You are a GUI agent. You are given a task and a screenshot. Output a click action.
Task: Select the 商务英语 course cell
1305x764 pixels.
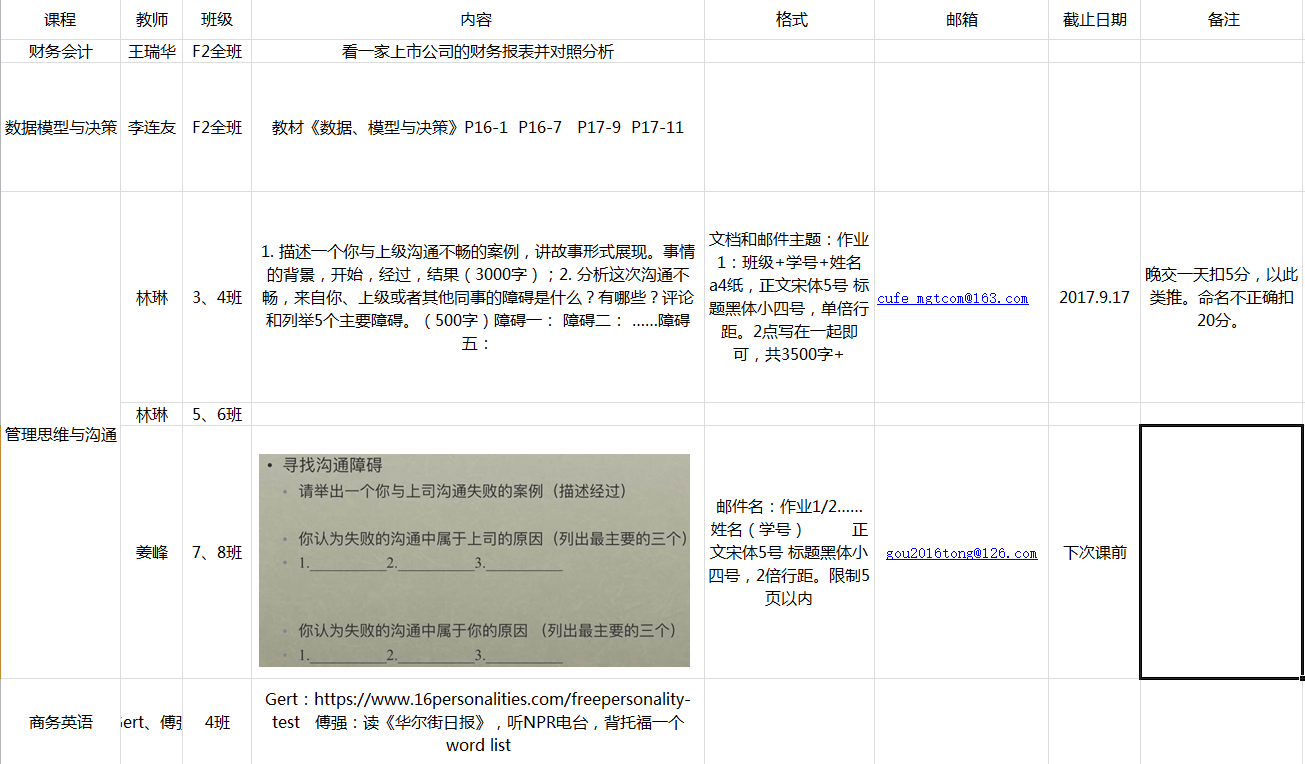pos(60,722)
